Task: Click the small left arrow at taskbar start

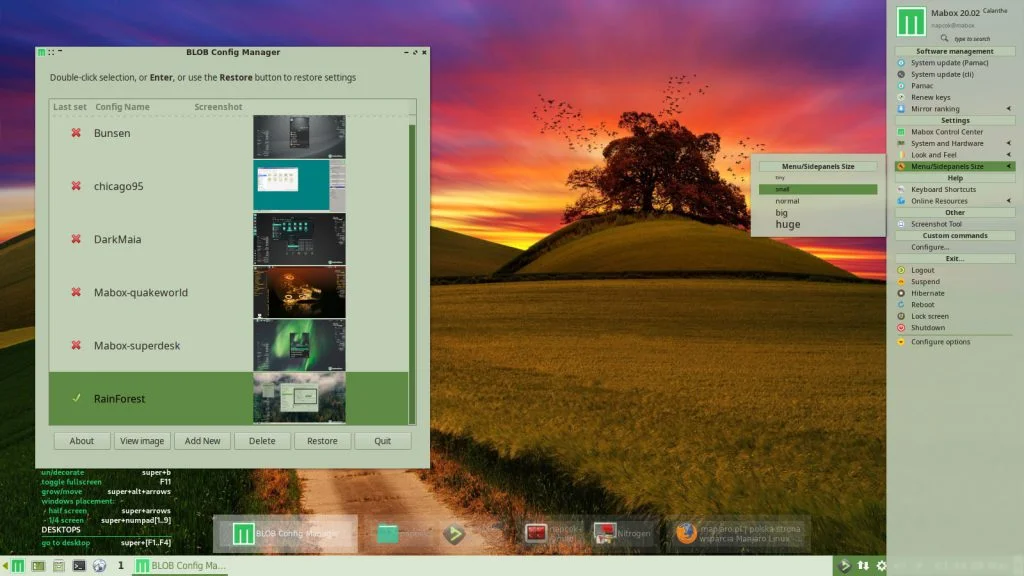Action: click(5, 566)
